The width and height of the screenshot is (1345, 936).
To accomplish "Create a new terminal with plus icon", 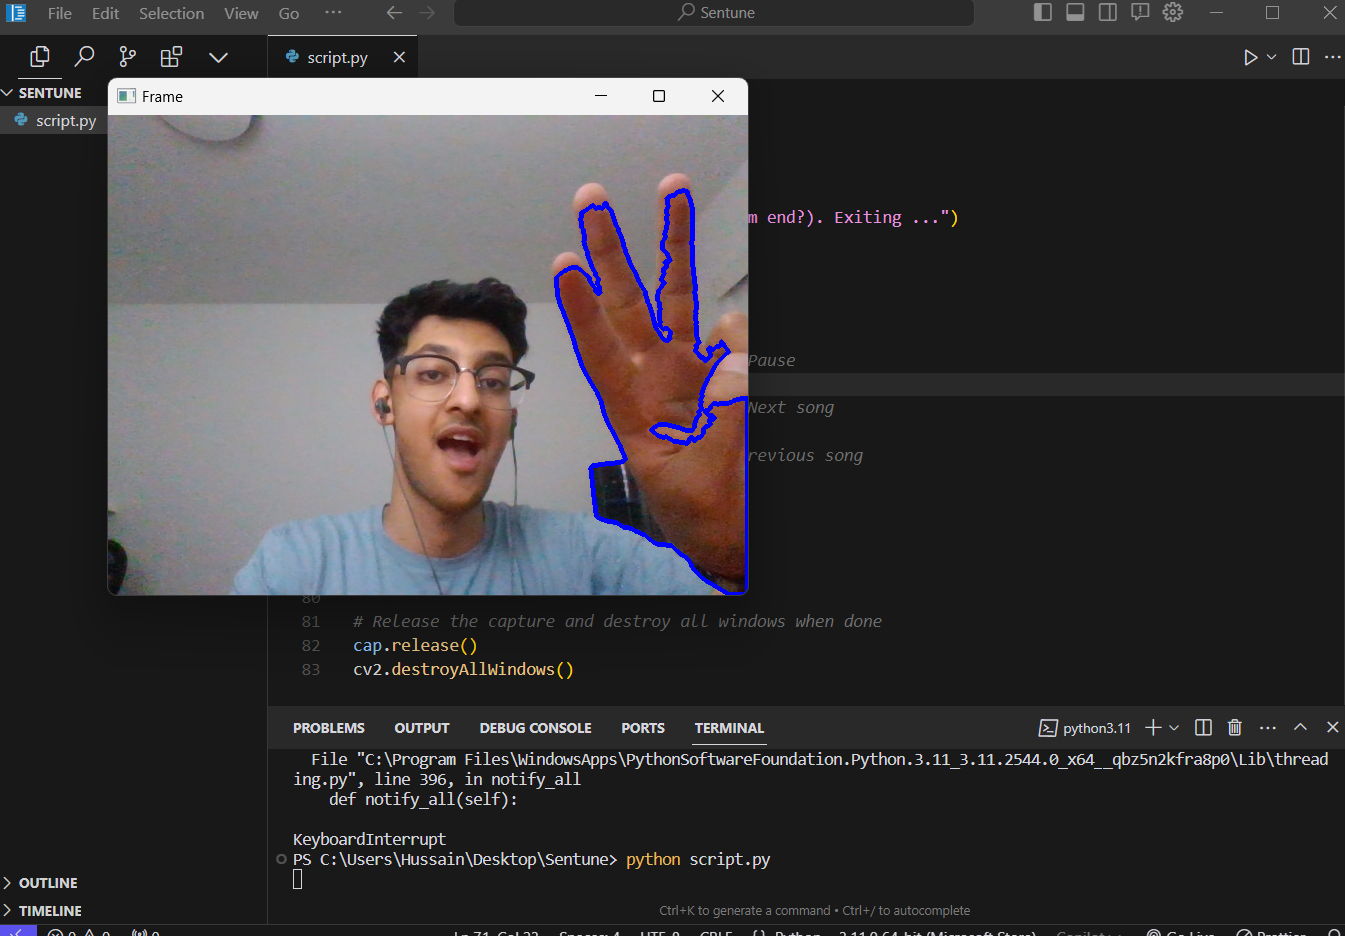I will [x=1153, y=727].
